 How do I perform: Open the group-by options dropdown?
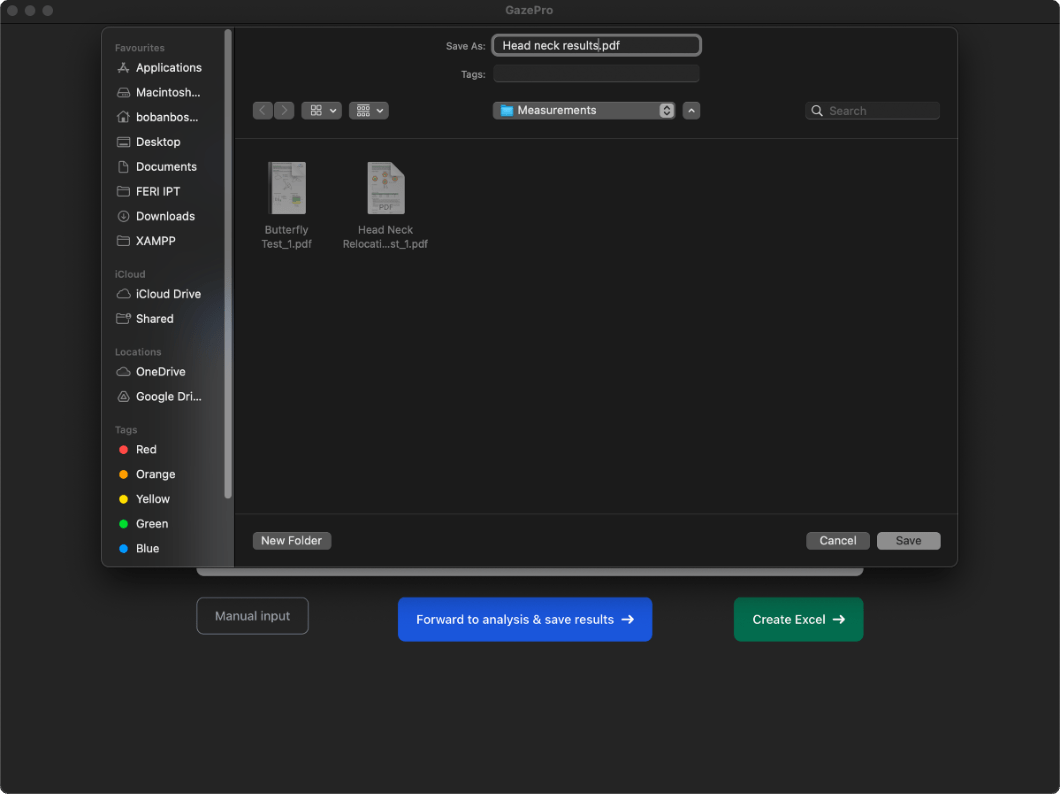(368, 111)
